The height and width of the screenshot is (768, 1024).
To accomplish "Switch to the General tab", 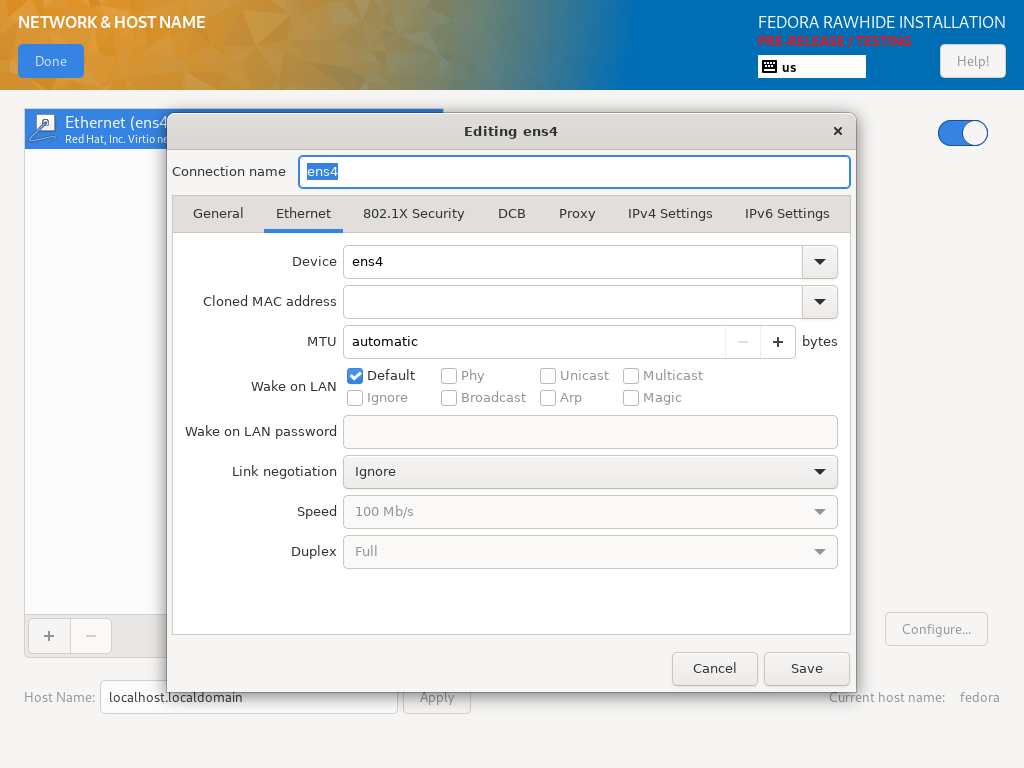I will pos(218,214).
